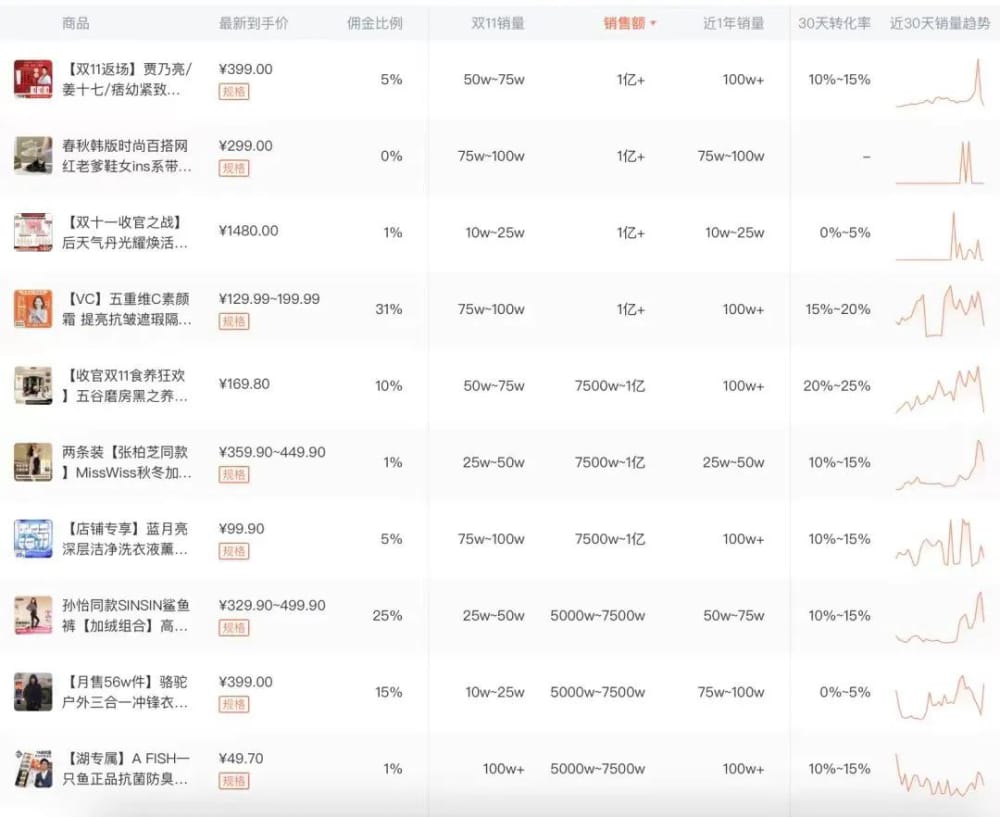Image resolution: width=1000 pixels, height=817 pixels.
Task: Open thumbnail of 骆驼冲锋衣 product
Action: 33,691
